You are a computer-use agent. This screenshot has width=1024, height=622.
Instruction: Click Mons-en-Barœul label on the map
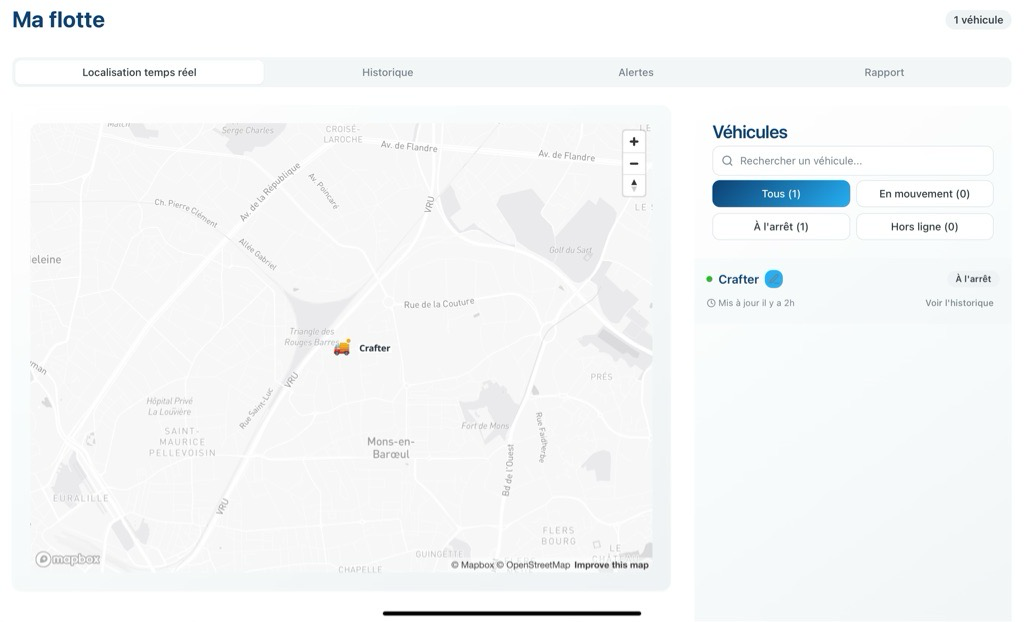391,448
